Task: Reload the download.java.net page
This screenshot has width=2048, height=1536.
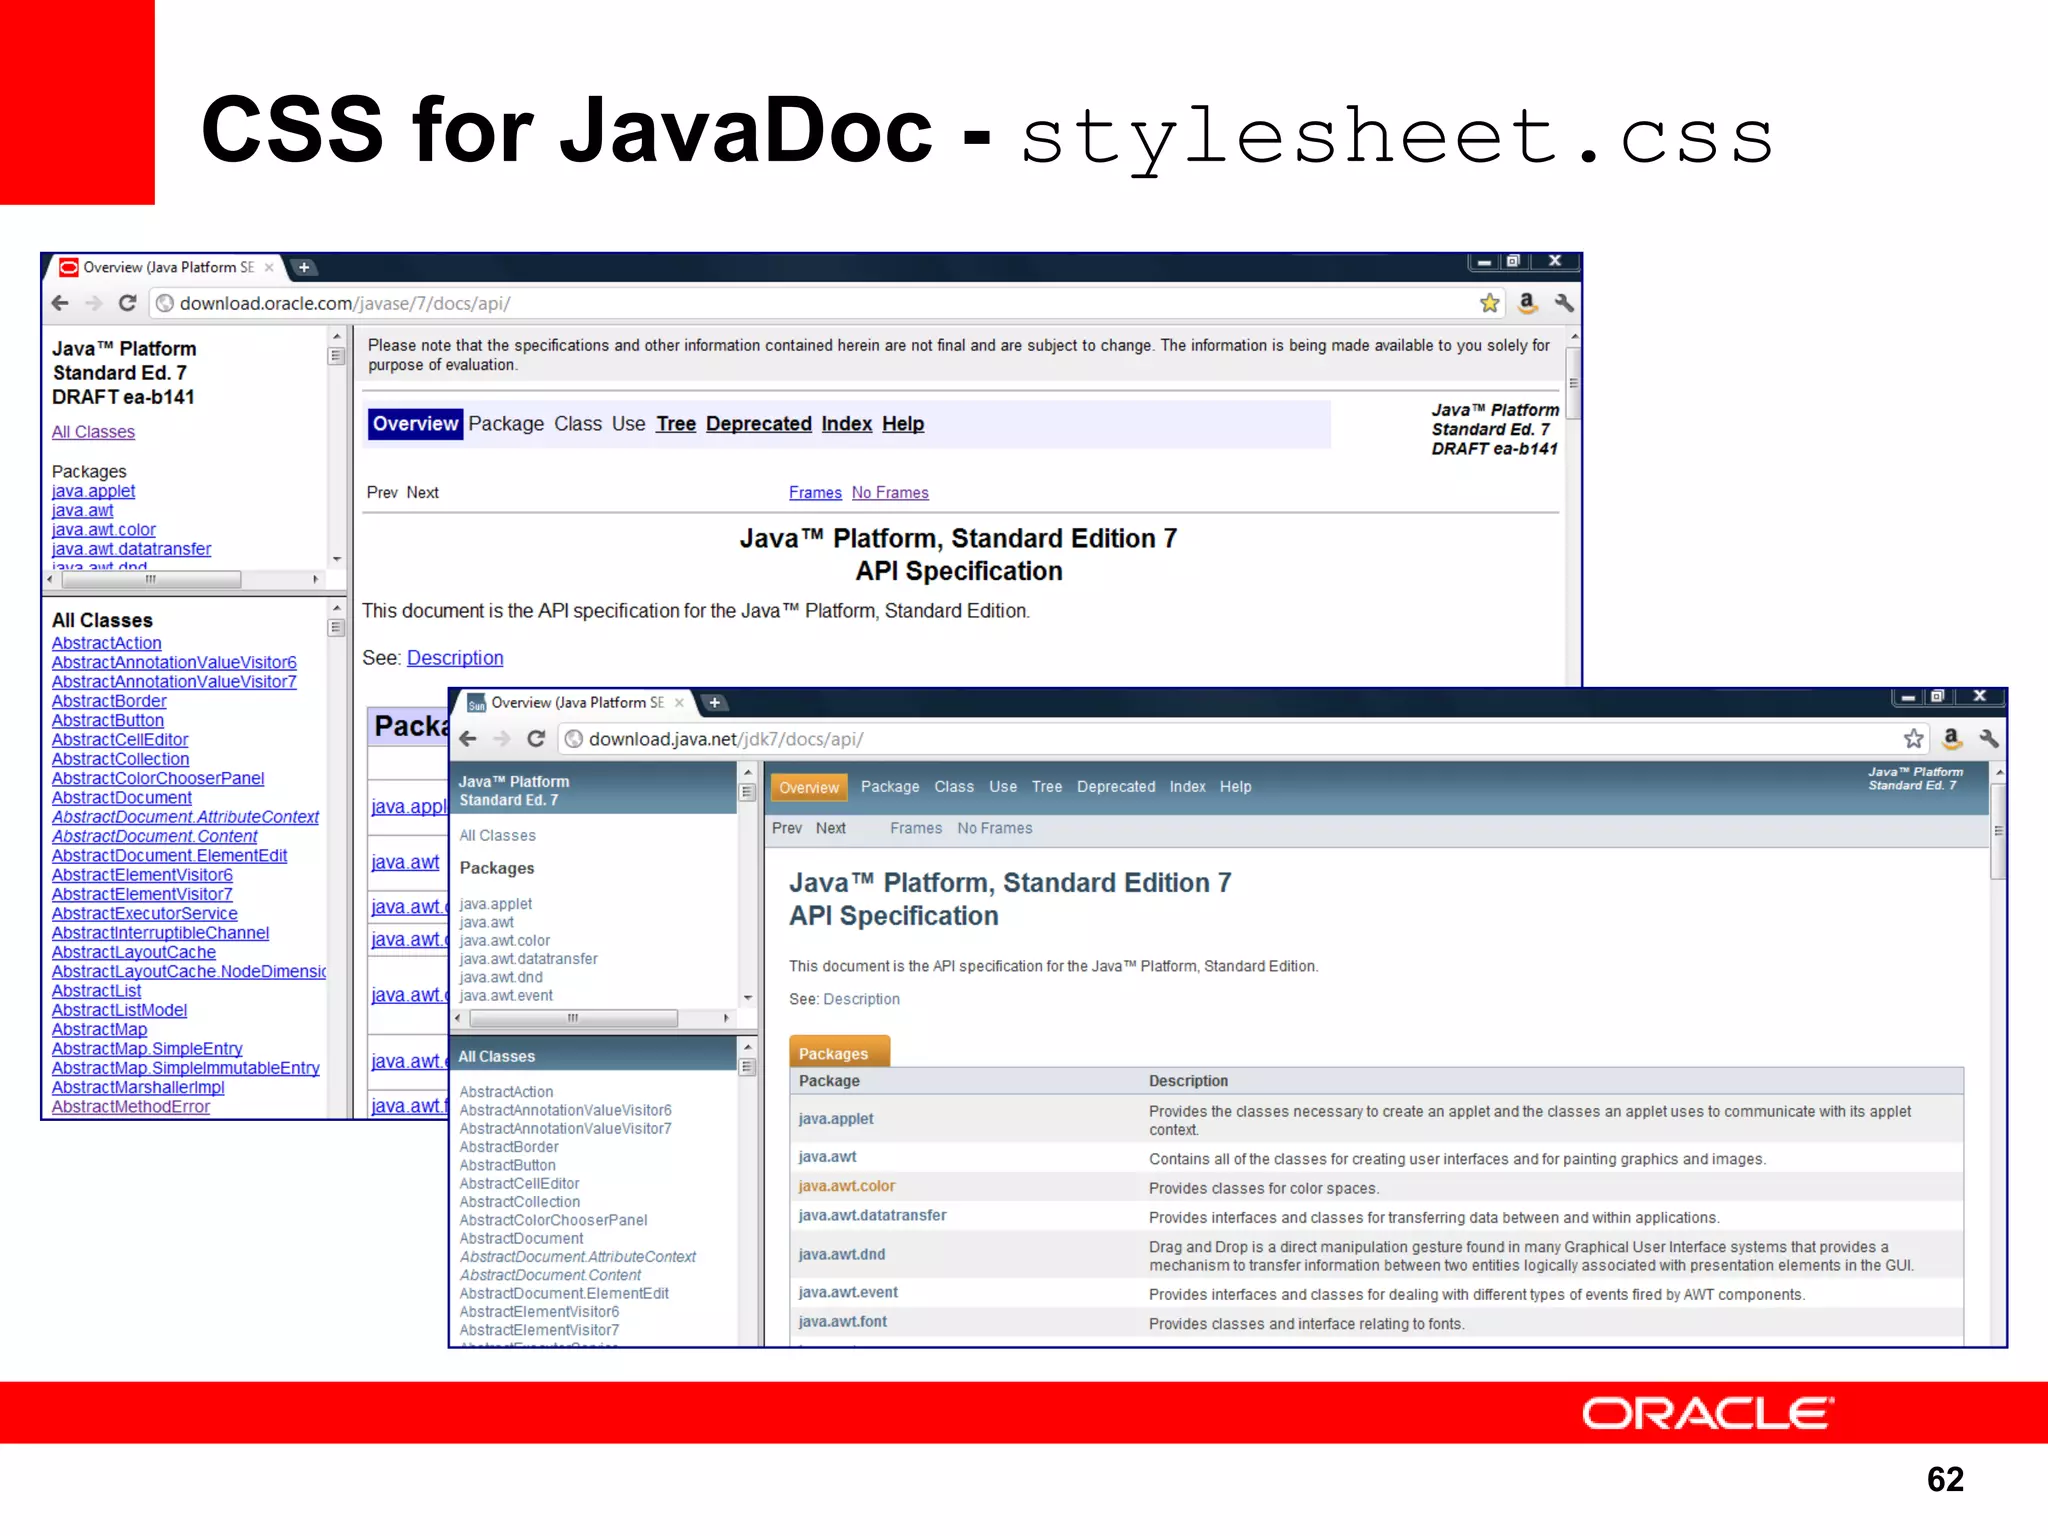Action: [x=536, y=738]
